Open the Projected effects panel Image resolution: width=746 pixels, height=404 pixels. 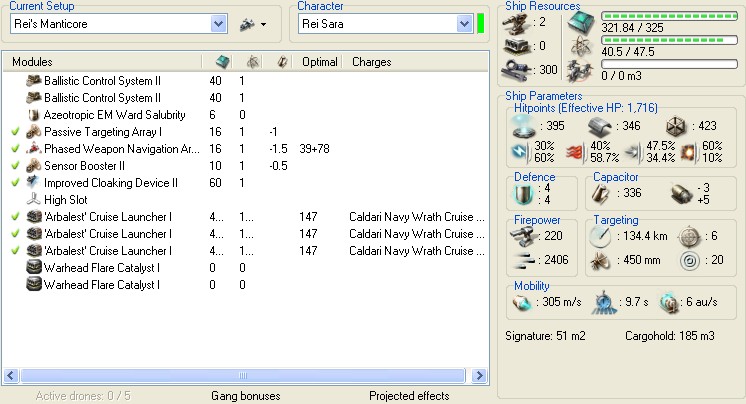click(x=409, y=396)
